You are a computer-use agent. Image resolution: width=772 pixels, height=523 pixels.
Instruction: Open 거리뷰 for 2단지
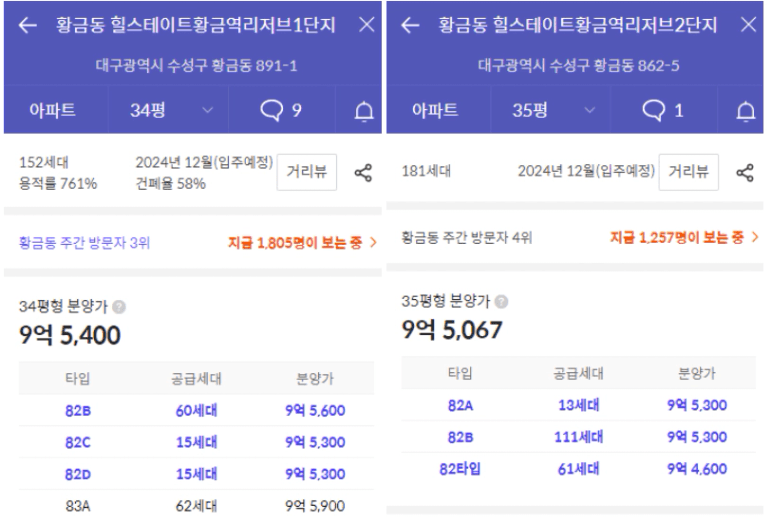(x=688, y=172)
